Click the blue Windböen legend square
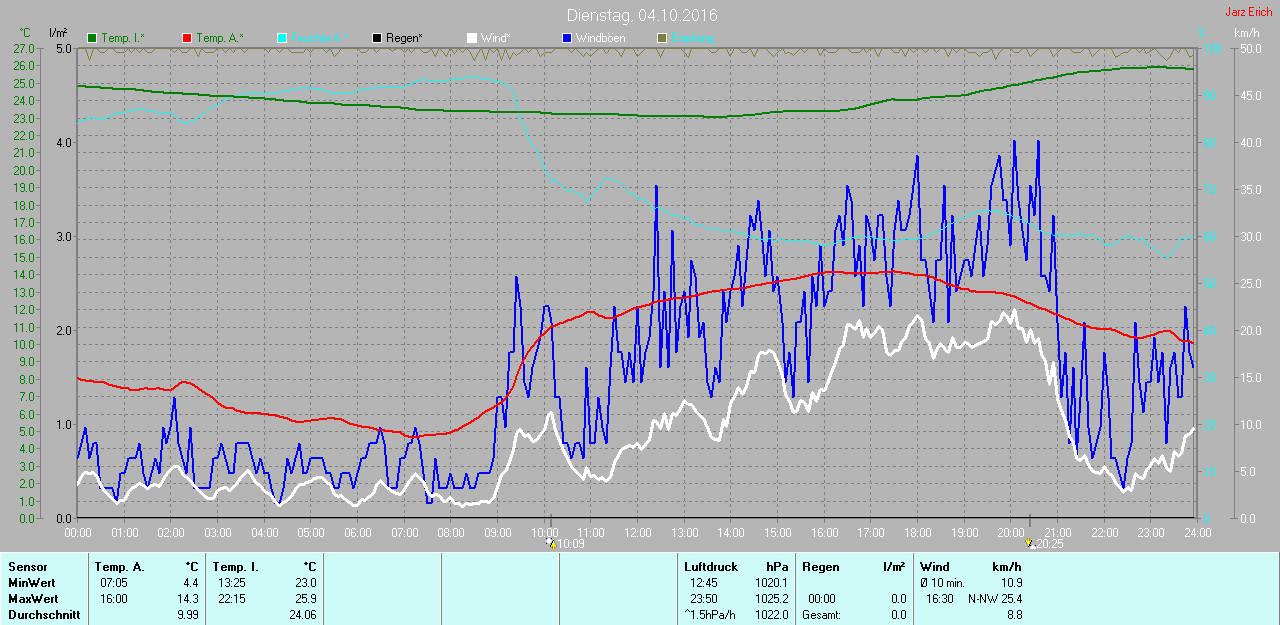 567,38
